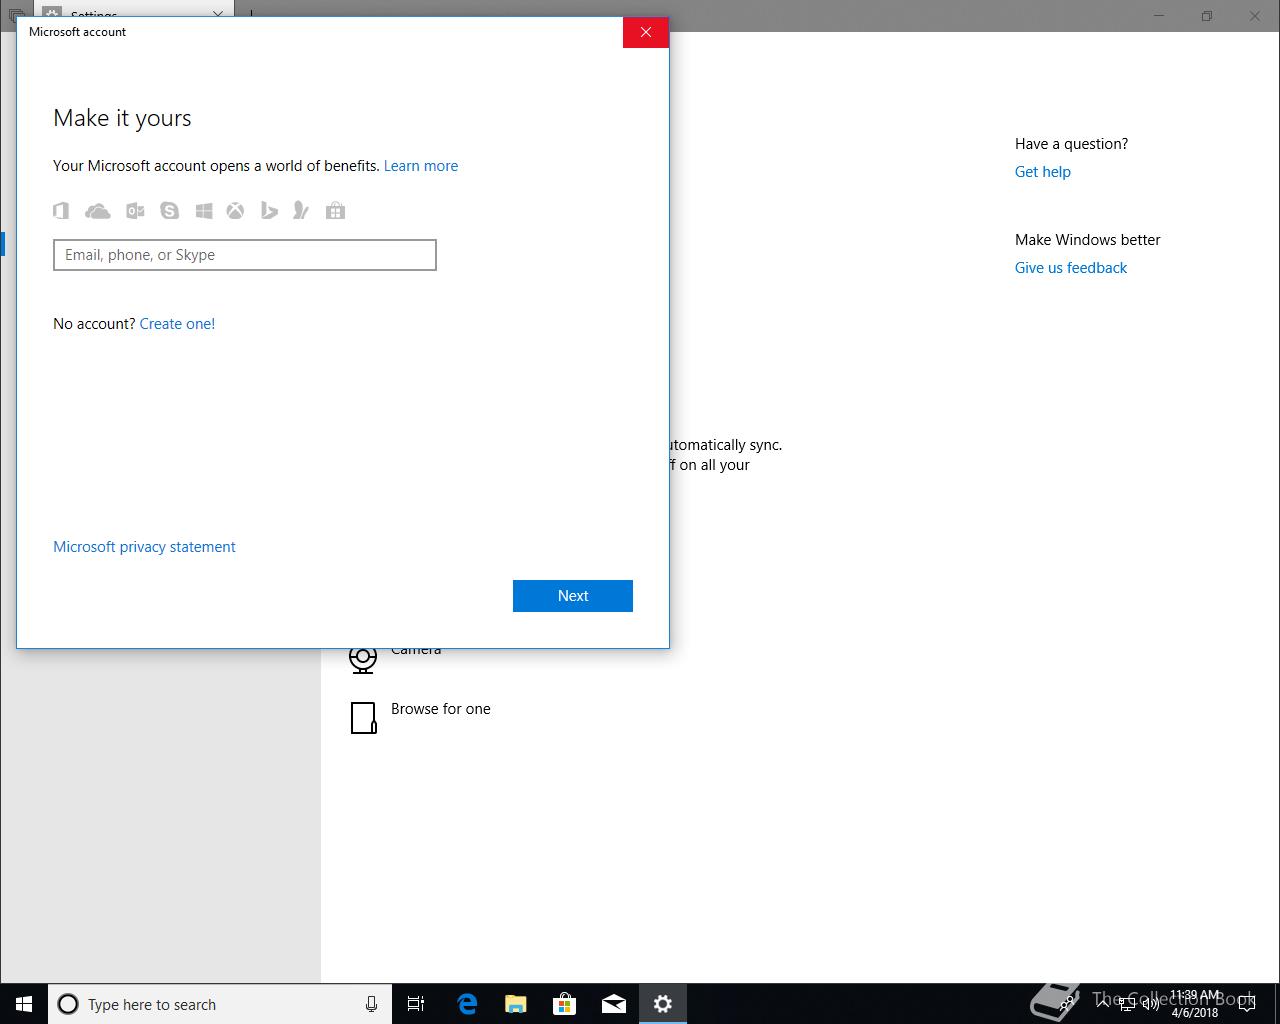The image size is (1280, 1024).
Task: Open the People icon in the tray
Action: click(x=1067, y=1004)
